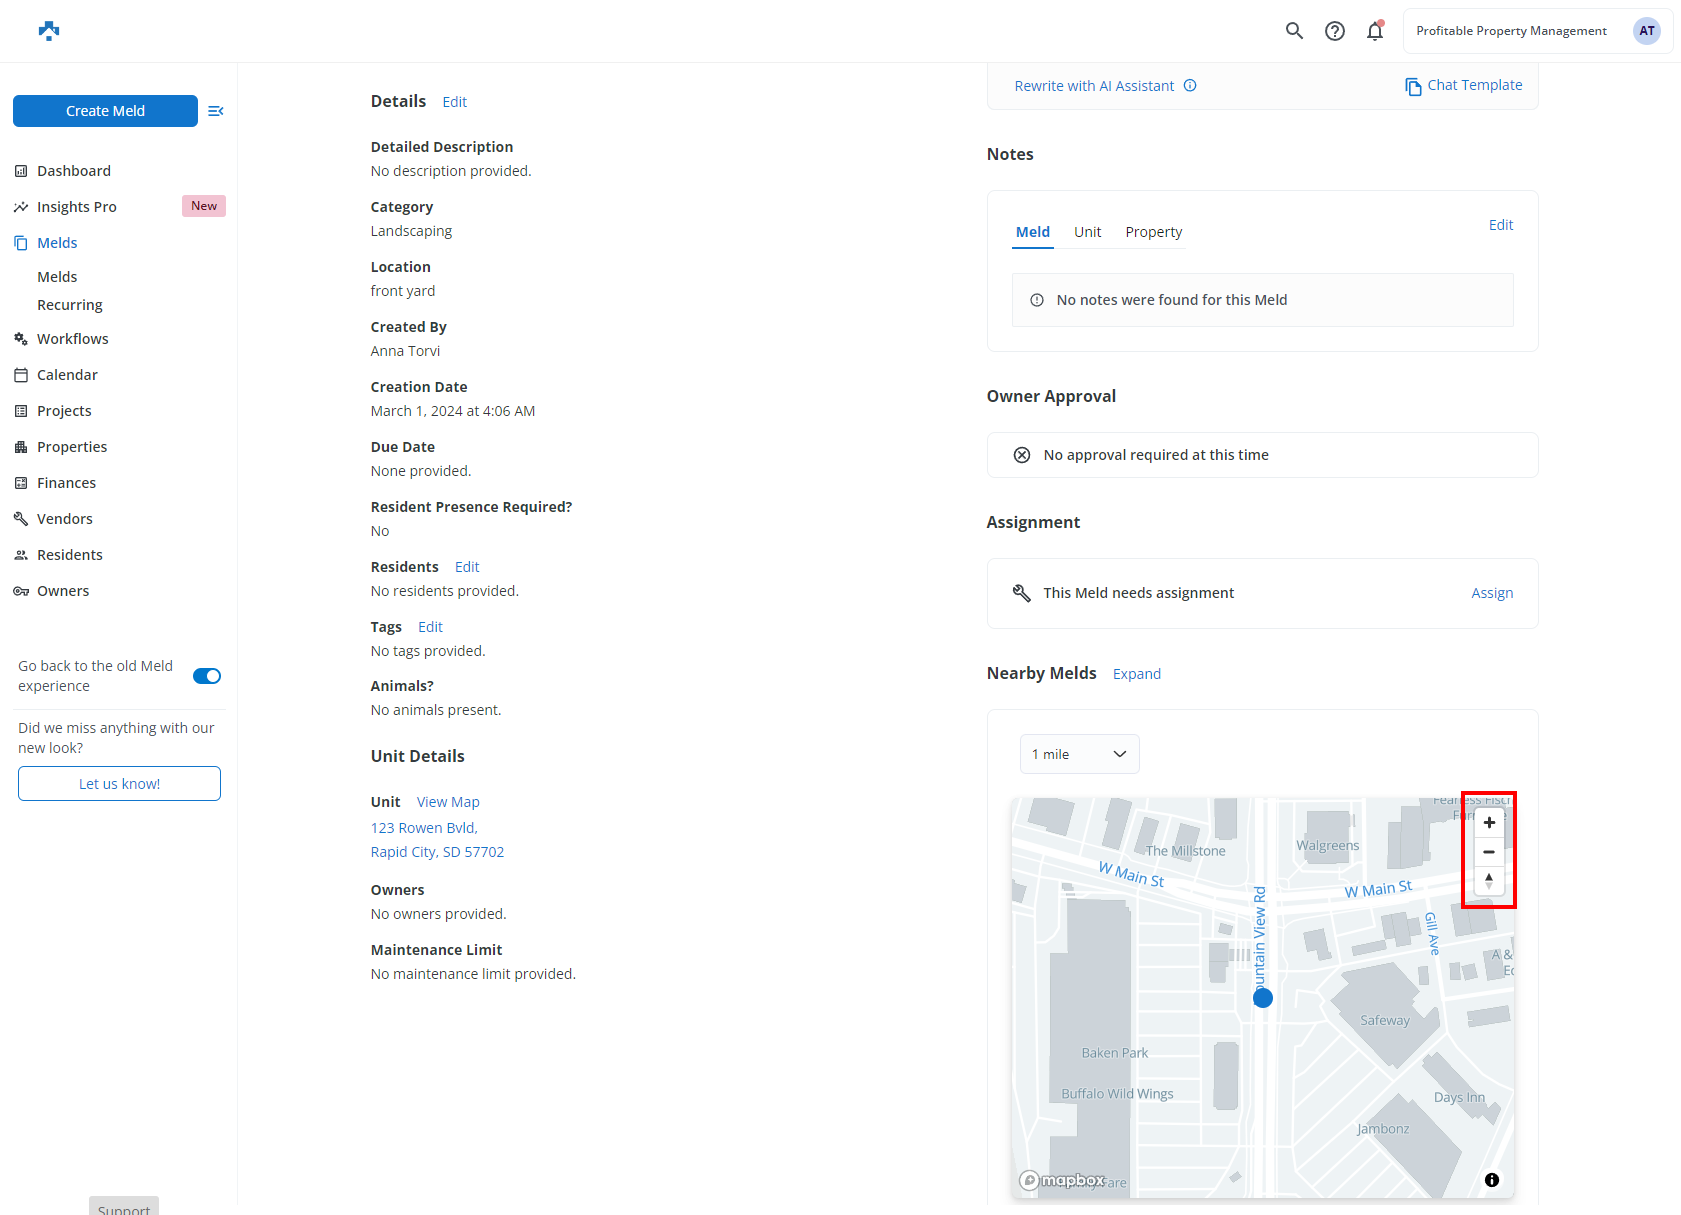Open Workflows in the sidebar
This screenshot has width=1681, height=1215.
point(73,339)
